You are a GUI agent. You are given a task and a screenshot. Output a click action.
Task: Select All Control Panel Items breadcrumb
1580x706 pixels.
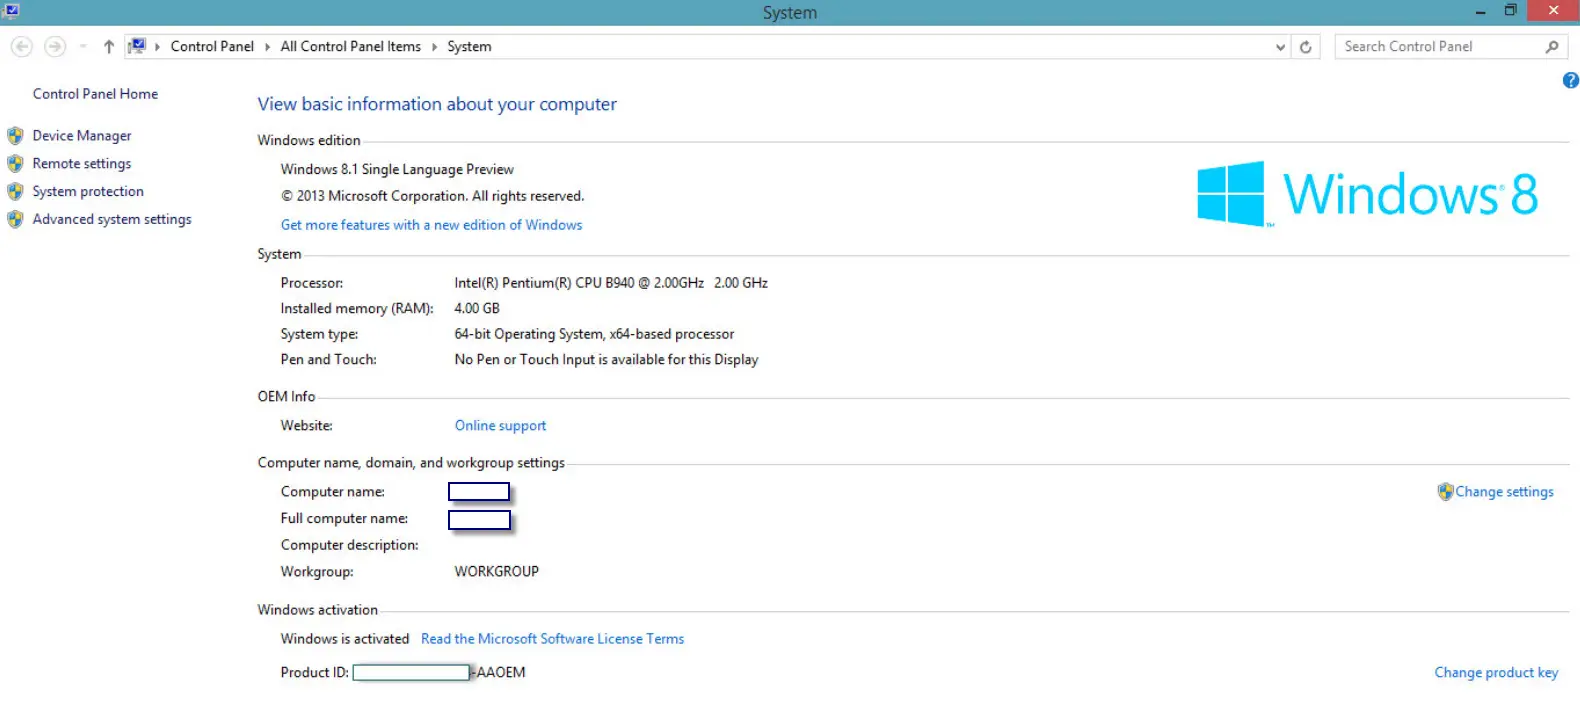coord(350,46)
